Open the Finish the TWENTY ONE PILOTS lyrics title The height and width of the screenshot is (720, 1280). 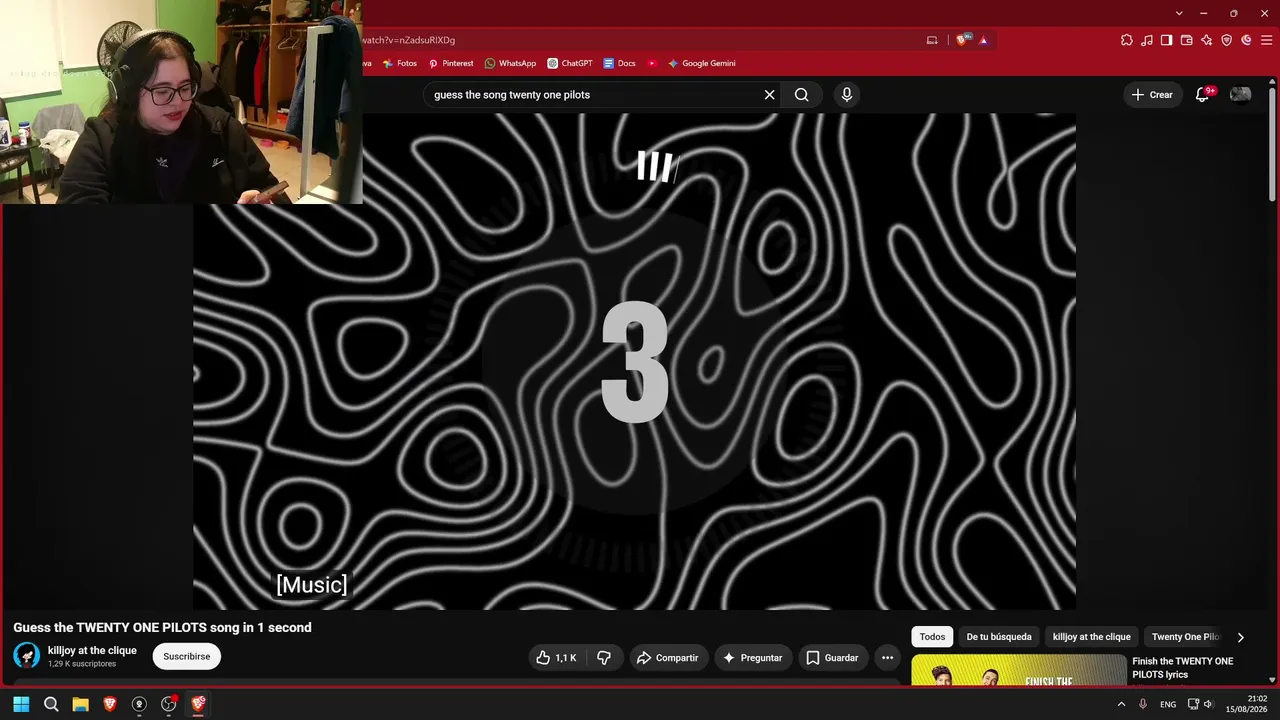click(x=1183, y=668)
